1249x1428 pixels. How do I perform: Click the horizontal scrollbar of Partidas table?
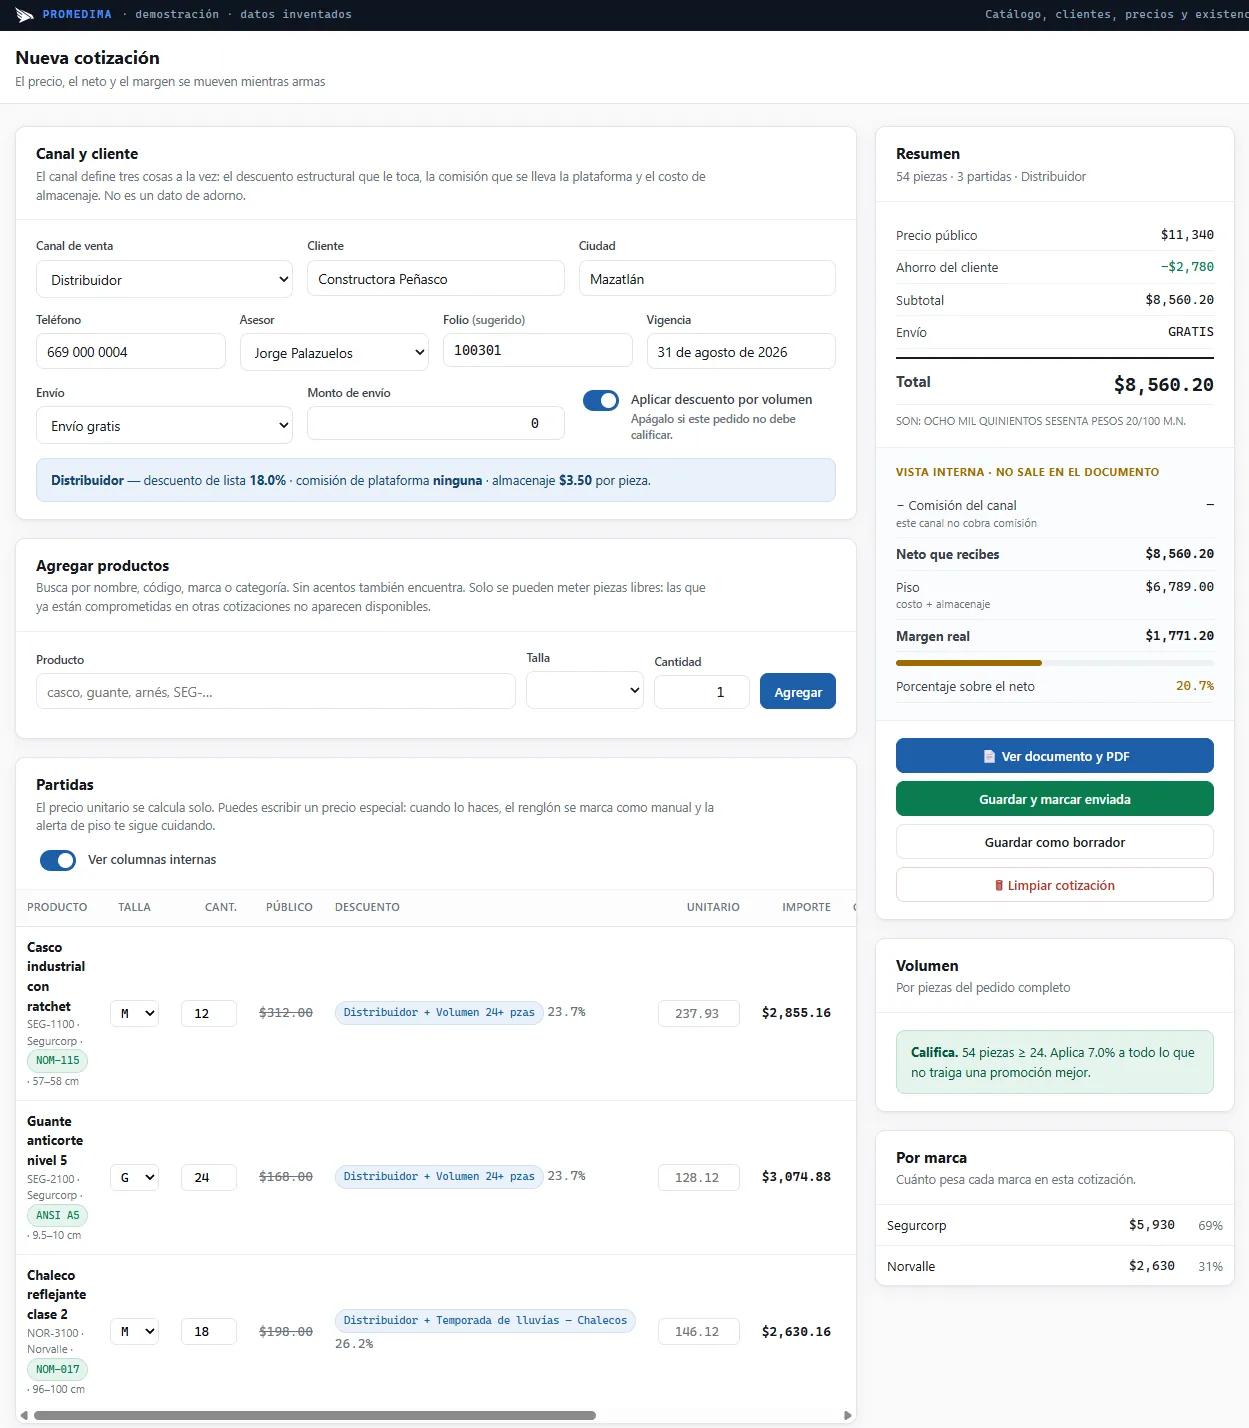(x=315, y=1415)
